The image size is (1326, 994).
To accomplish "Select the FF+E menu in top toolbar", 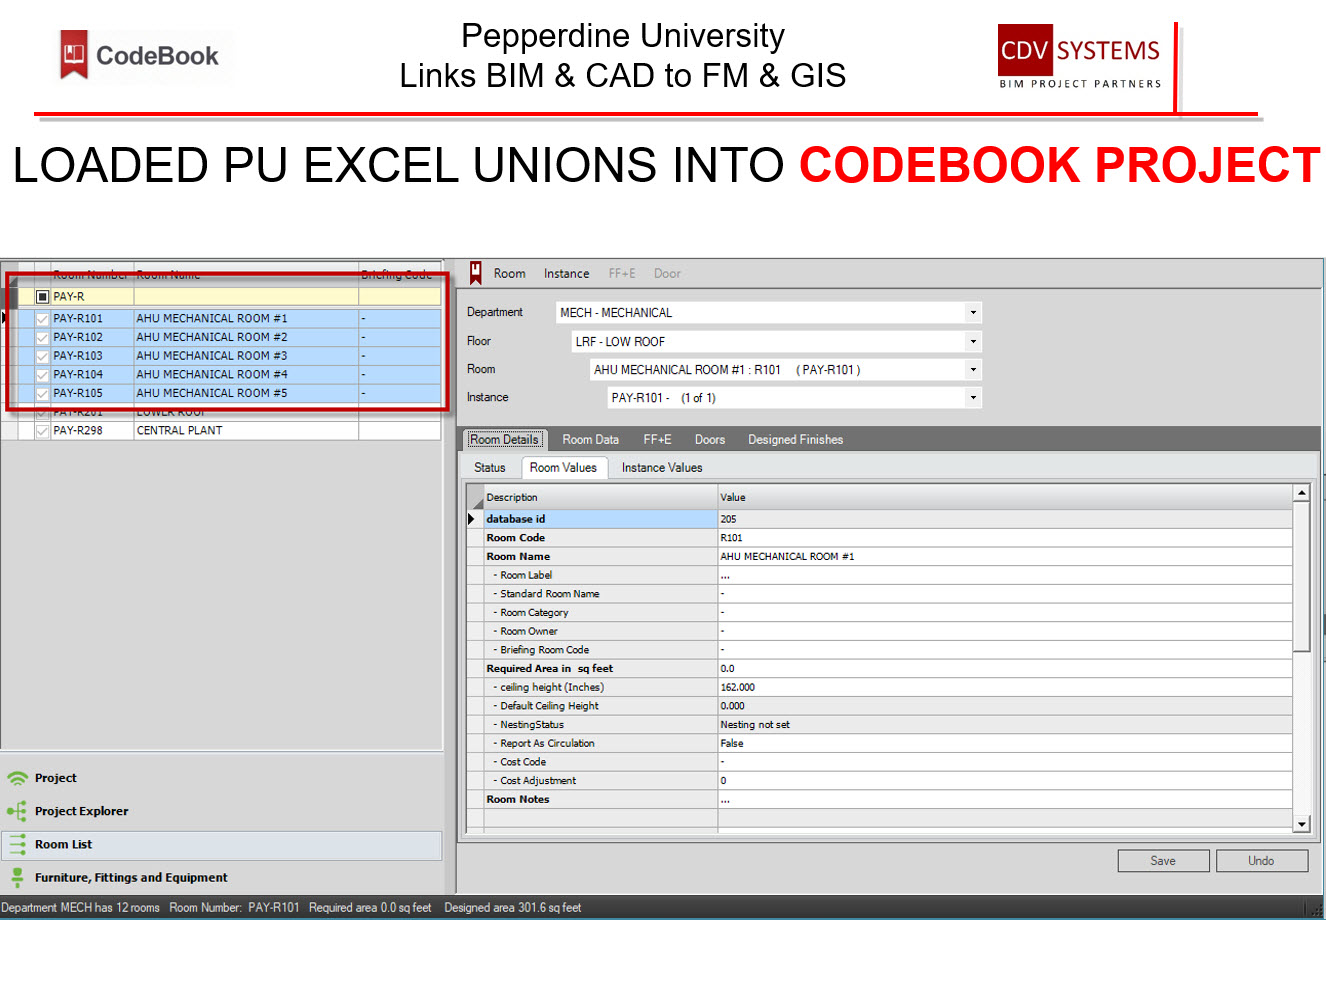I will (622, 273).
